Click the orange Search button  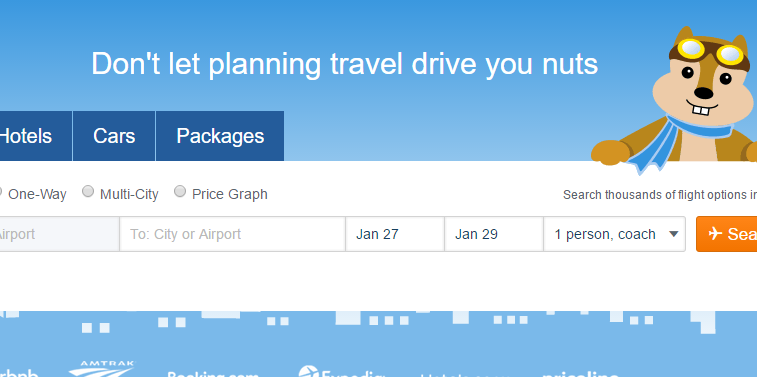(x=727, y=234)
